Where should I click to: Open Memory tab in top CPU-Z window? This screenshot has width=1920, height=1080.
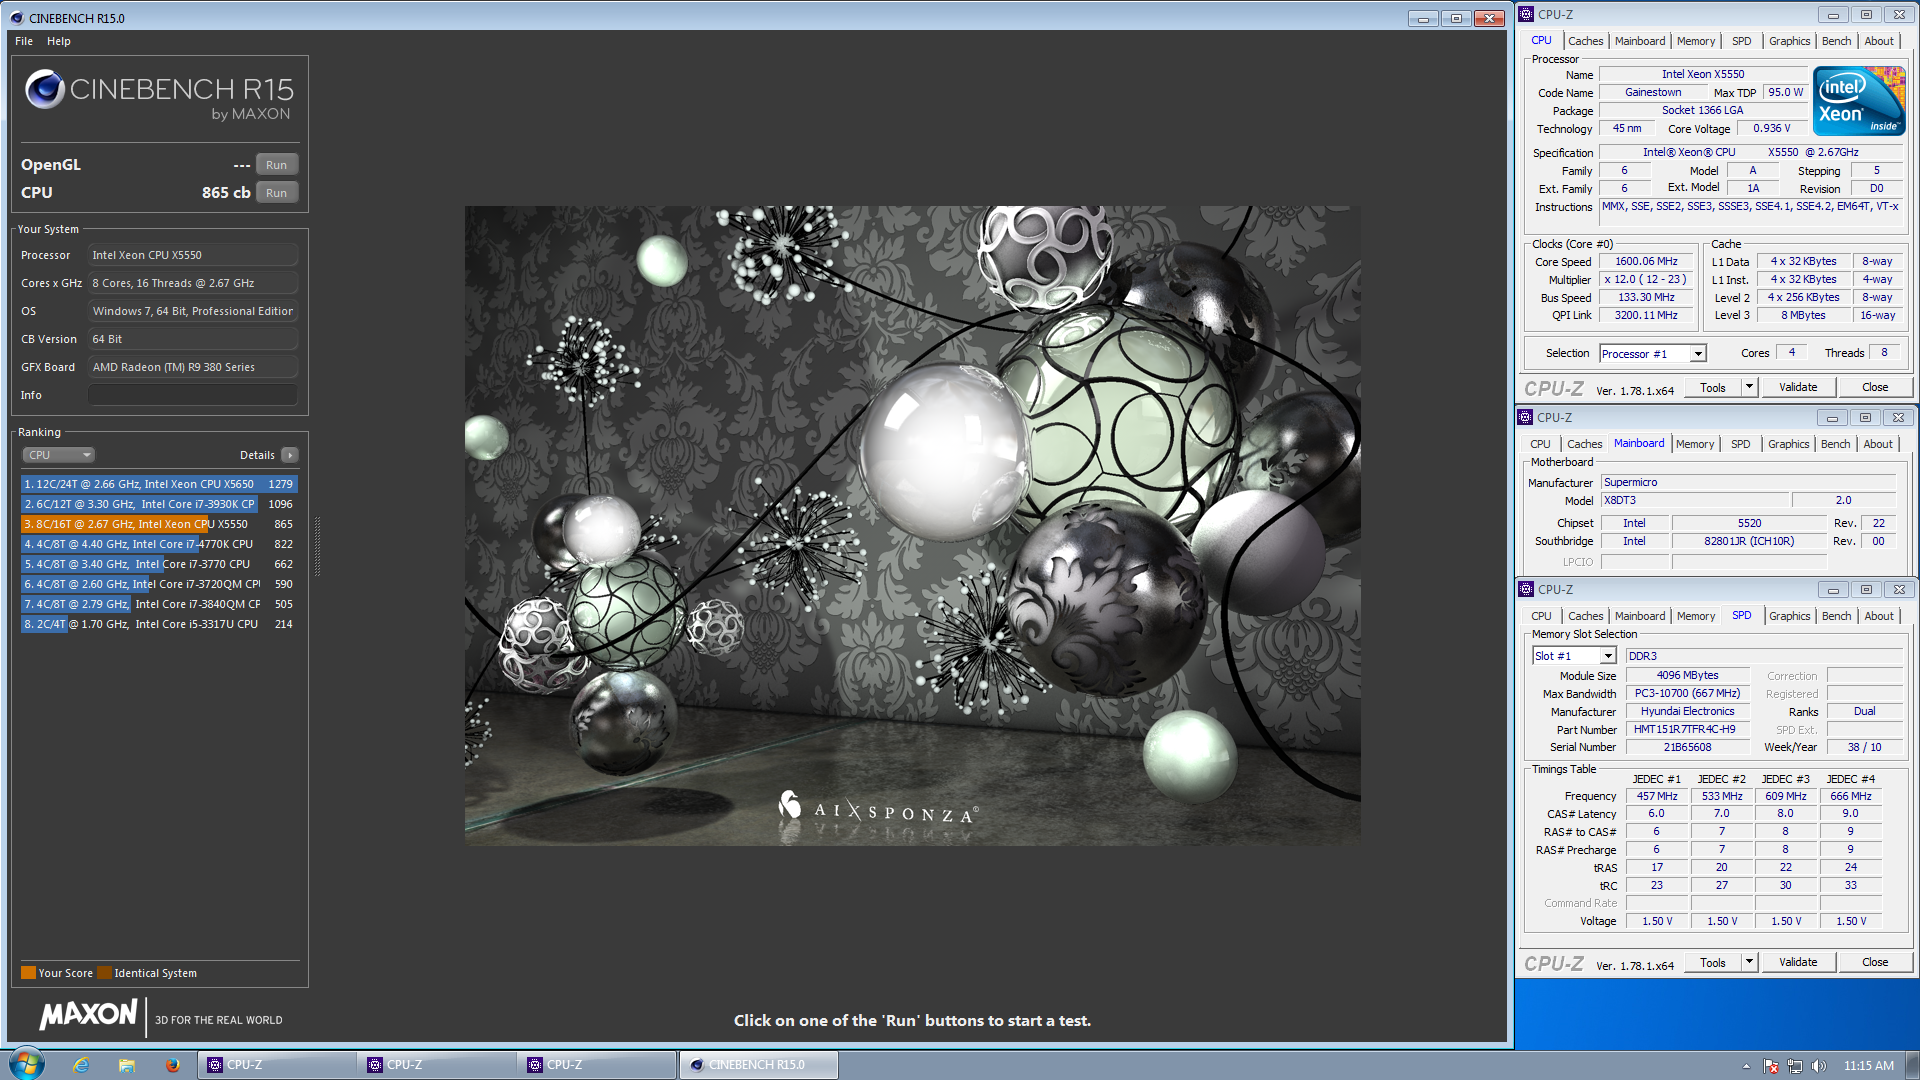click(1696, 41)
